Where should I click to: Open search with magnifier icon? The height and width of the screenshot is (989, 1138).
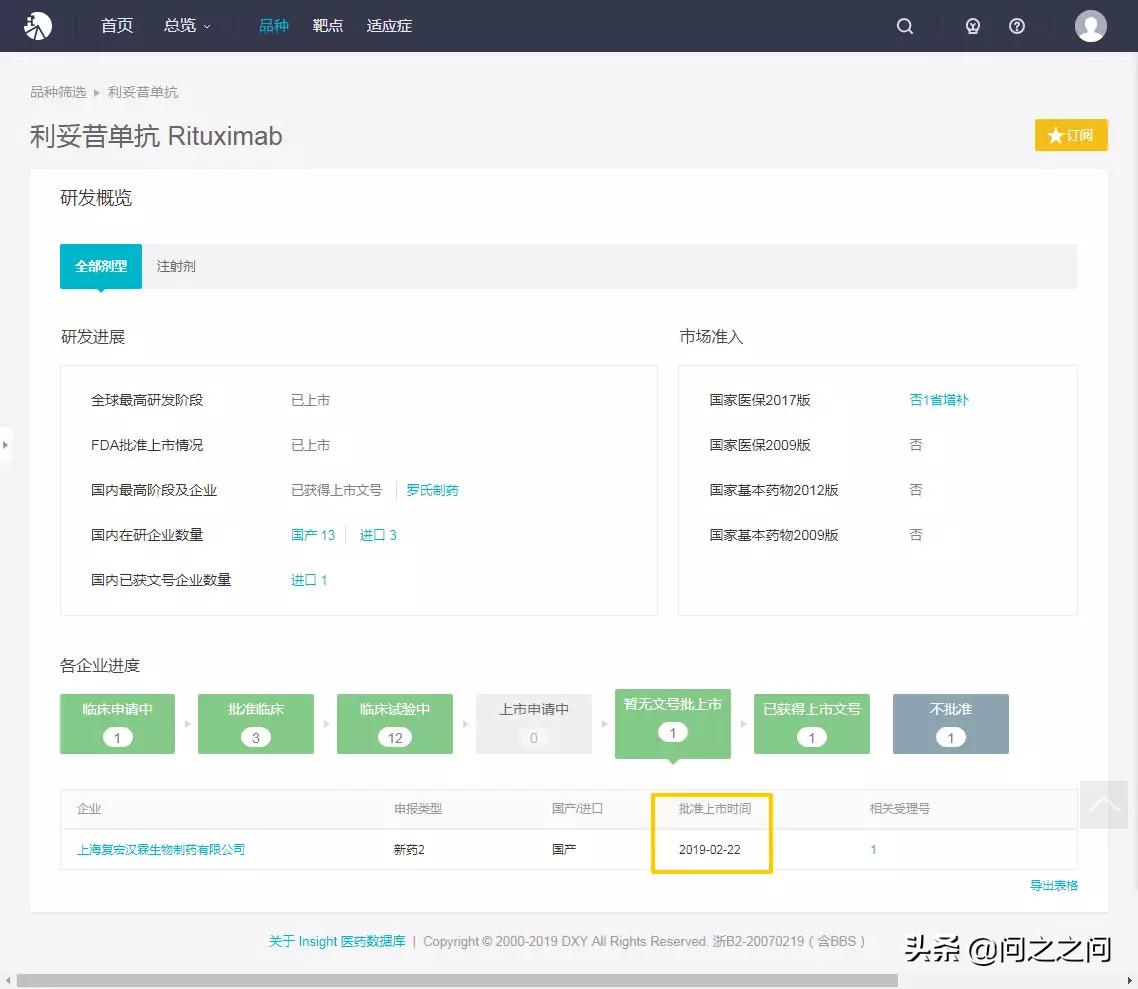coord(905,27)
